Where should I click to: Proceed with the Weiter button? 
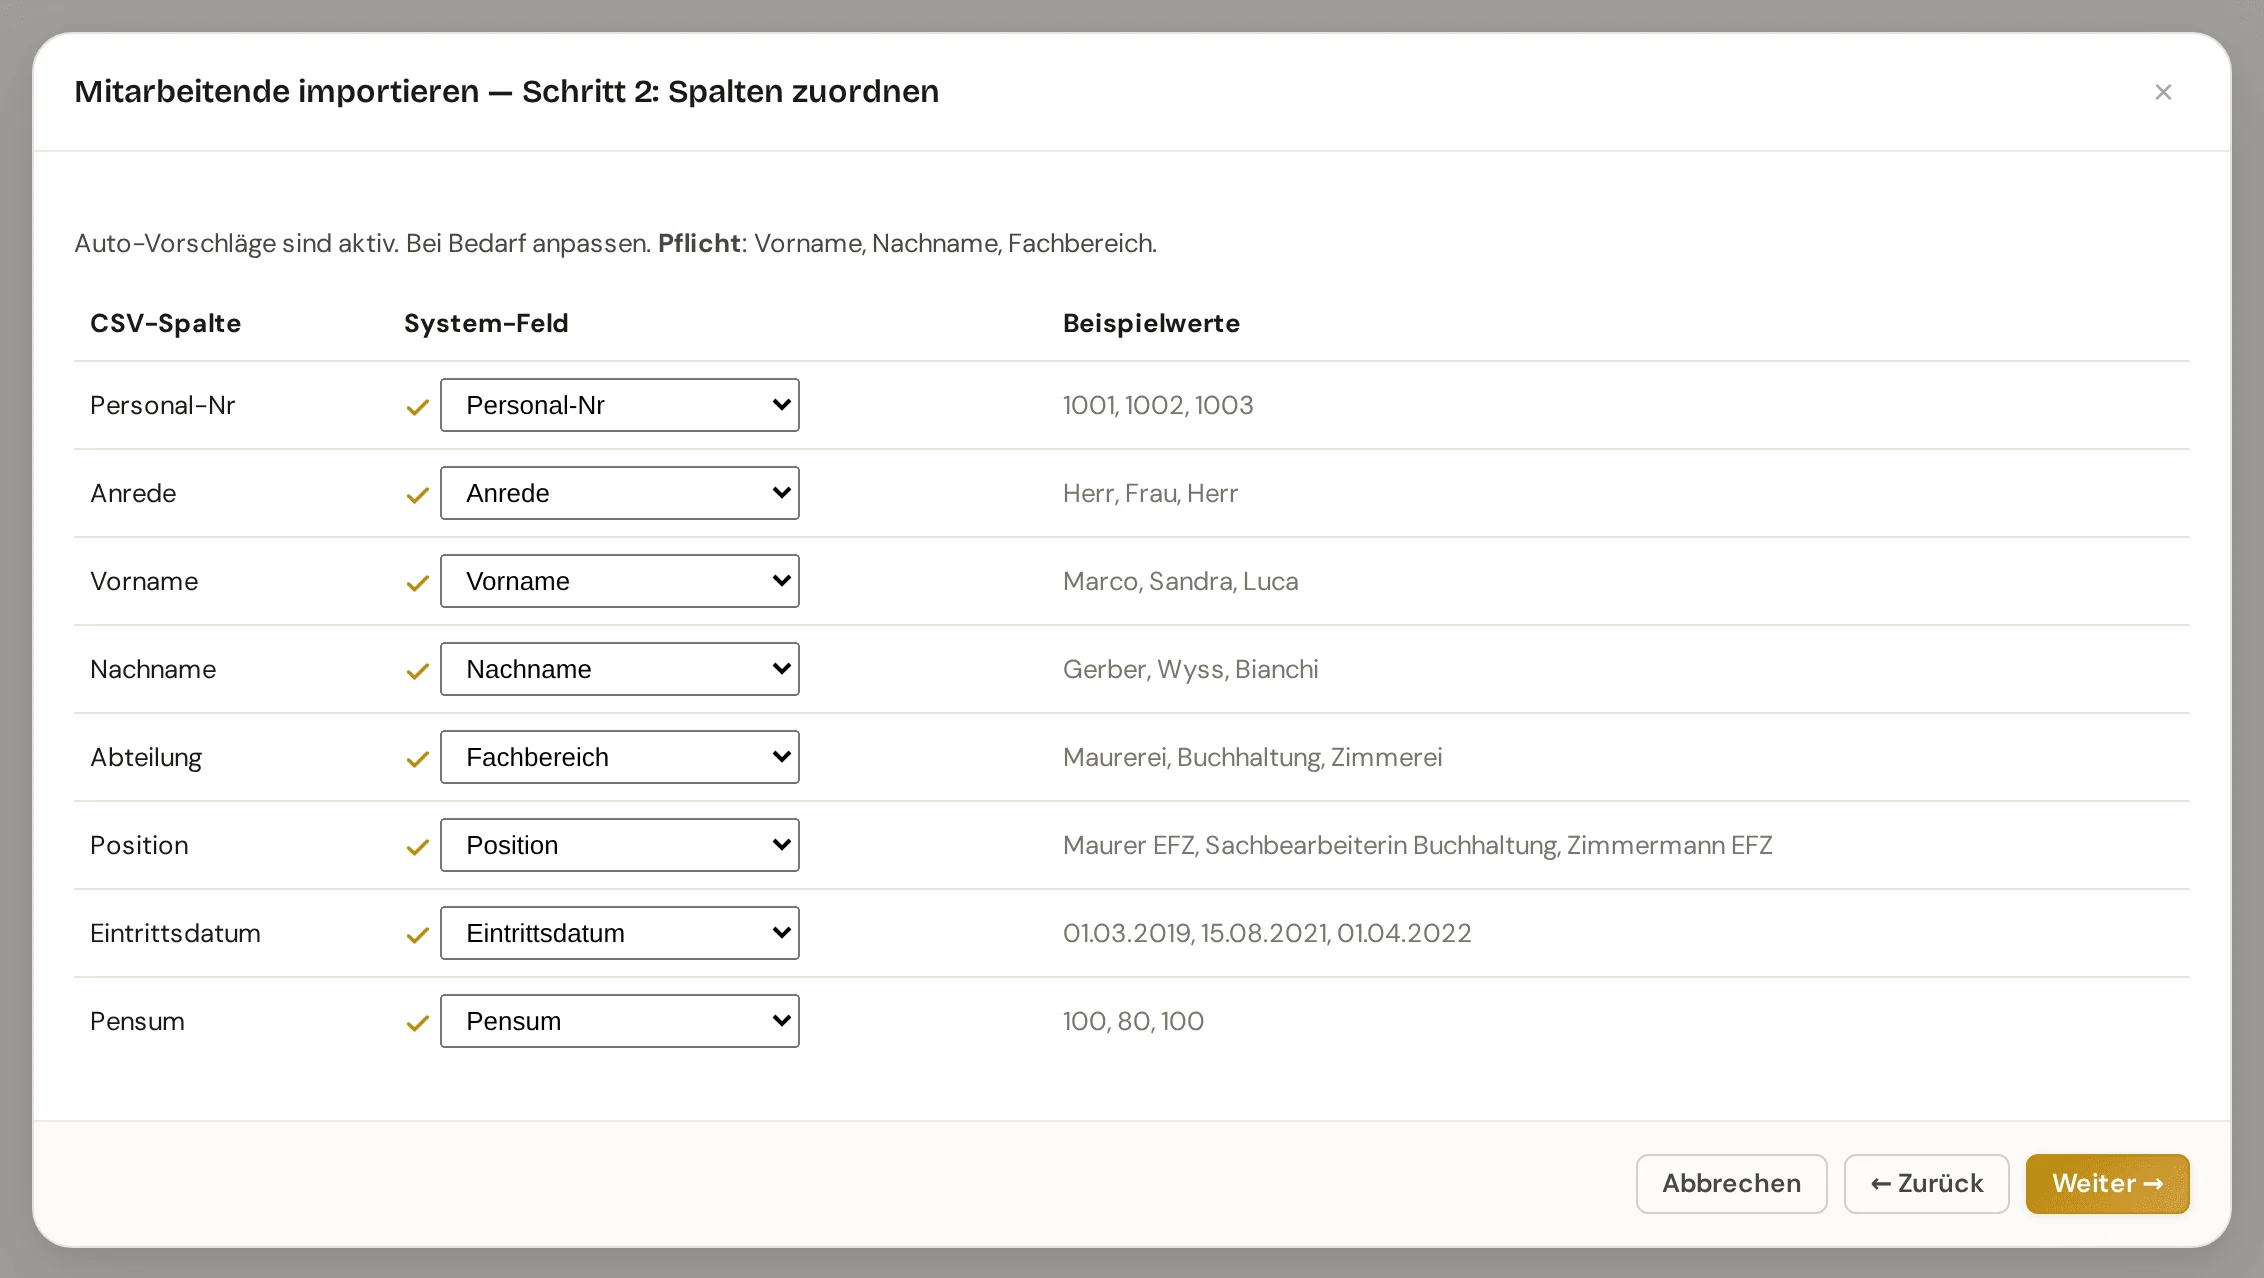point(2107,1184)
